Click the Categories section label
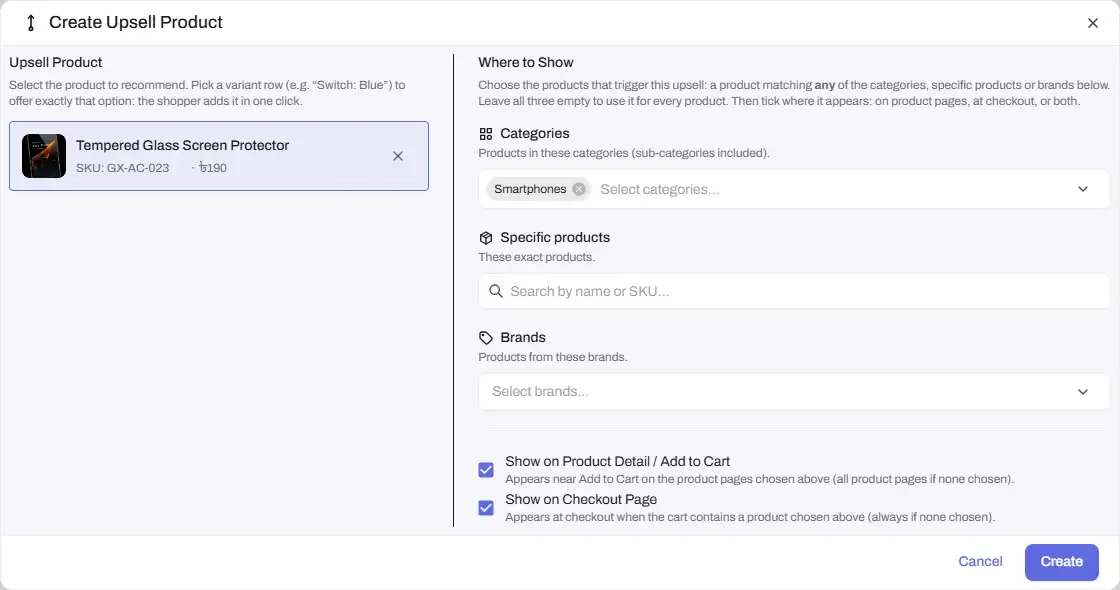1120x590 pixels. click(x=534, y=134)
